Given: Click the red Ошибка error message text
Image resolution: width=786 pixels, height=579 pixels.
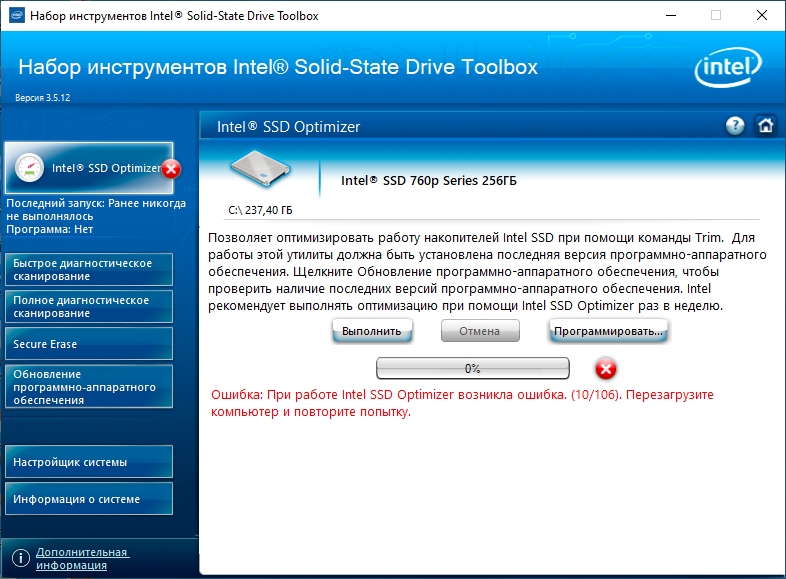Looking at the screenshot, I should (462, 403).
